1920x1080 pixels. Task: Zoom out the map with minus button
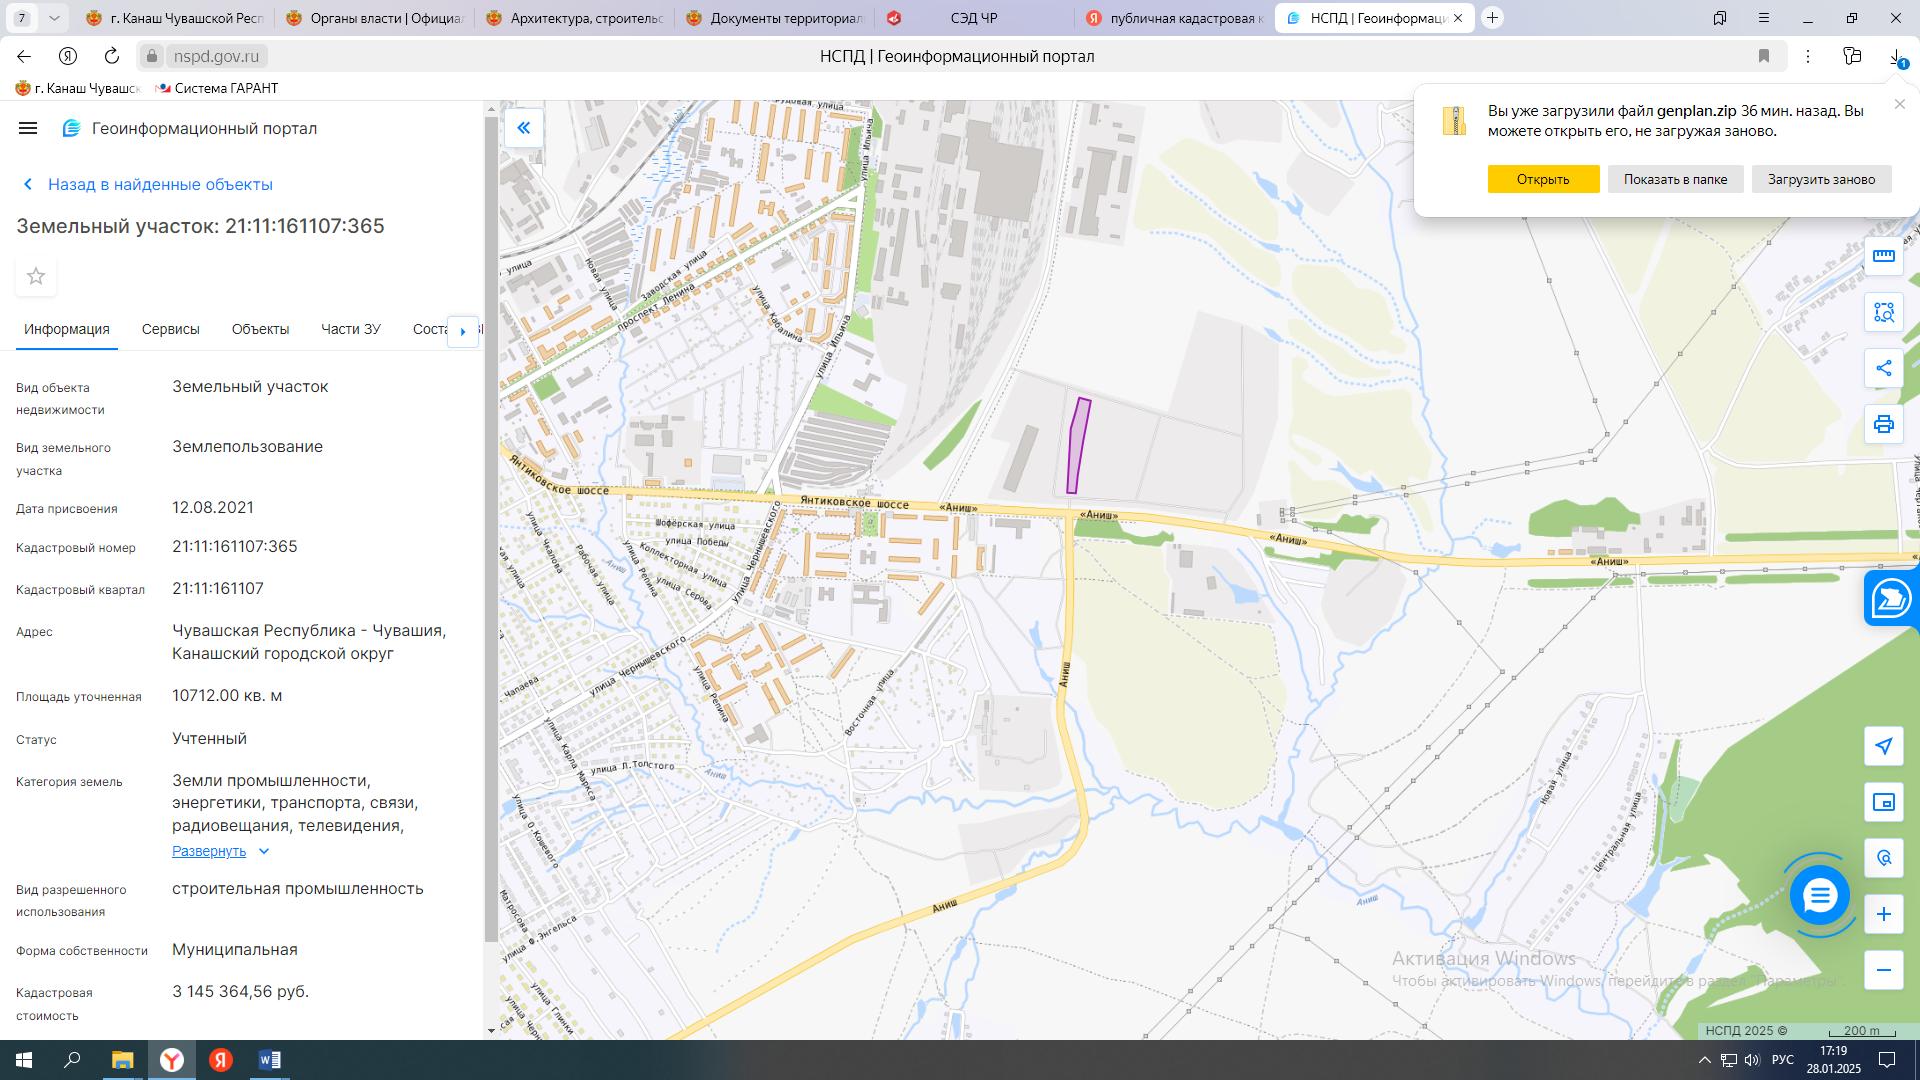(x=1884, y=970)
